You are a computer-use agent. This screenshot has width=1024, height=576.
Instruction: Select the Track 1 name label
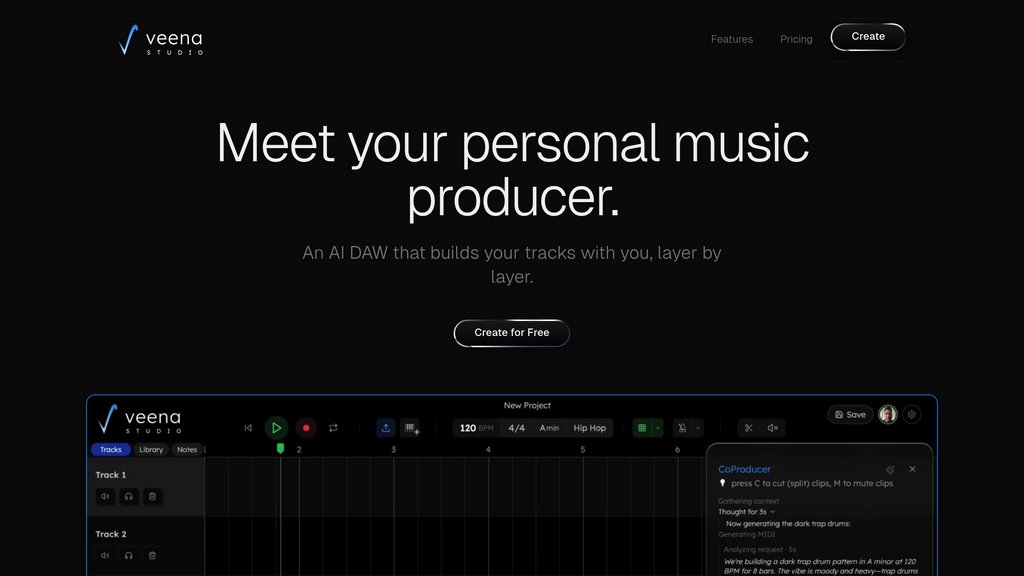click(111, 475)
